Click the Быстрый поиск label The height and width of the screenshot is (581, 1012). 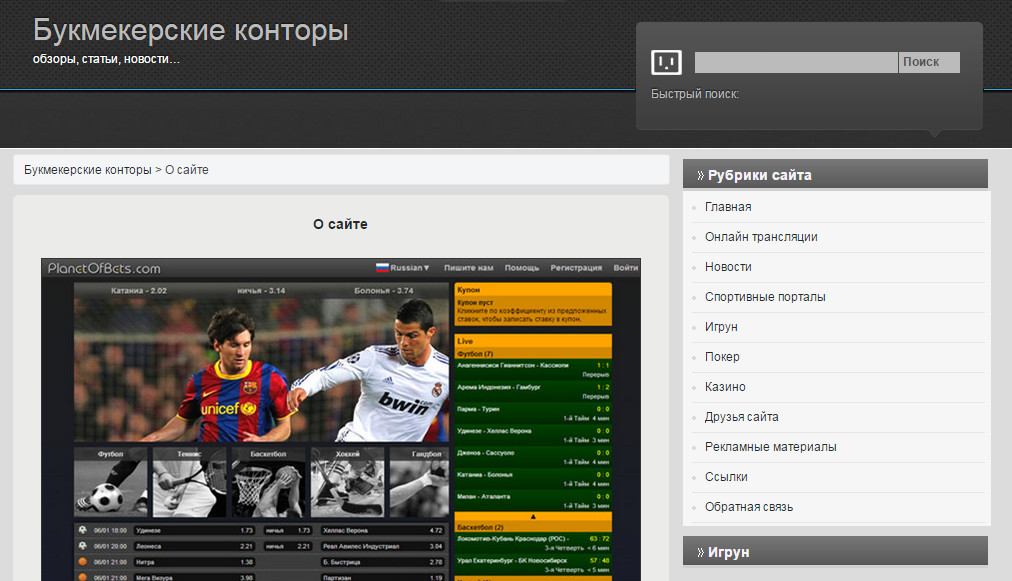(694, 94)
